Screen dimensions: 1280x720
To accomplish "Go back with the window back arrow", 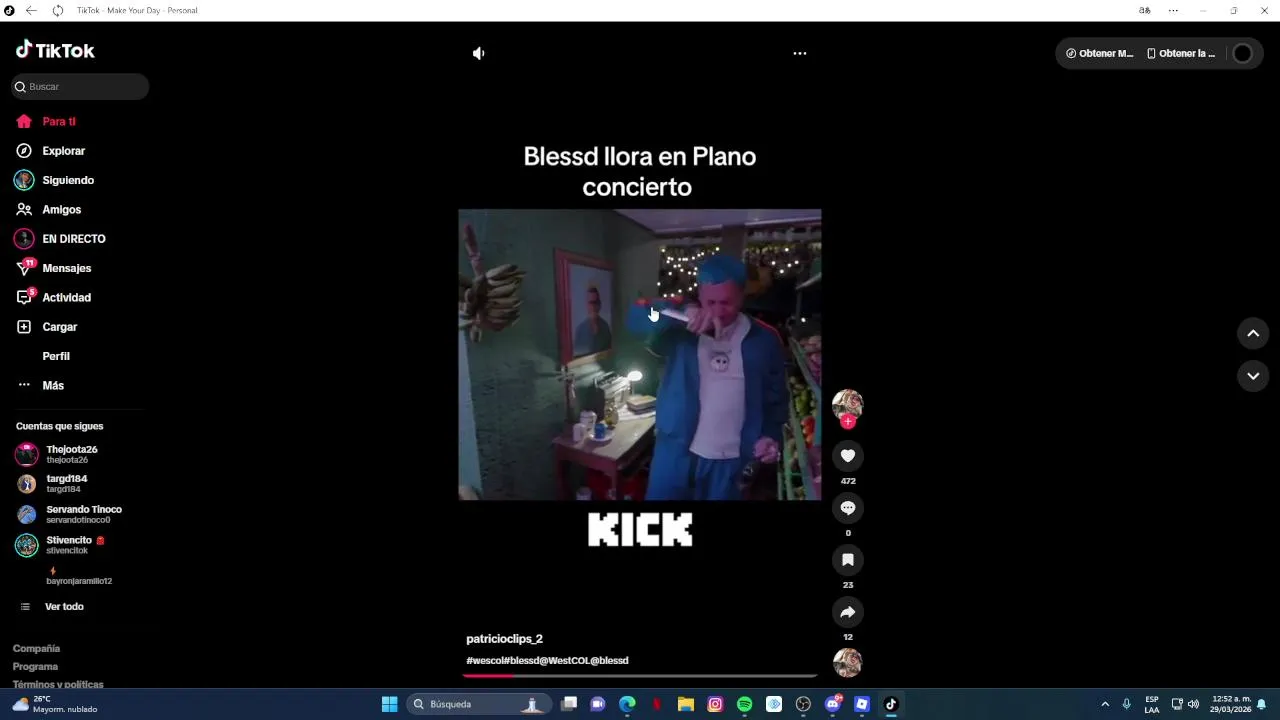I will (x=31, y=10).
